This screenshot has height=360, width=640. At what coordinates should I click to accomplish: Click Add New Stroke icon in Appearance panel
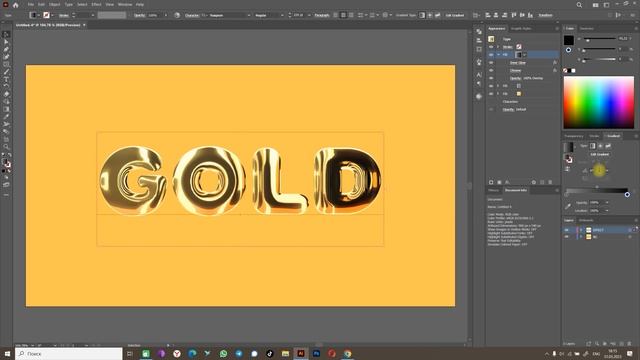pyautogui.click(x=491, y=182)
